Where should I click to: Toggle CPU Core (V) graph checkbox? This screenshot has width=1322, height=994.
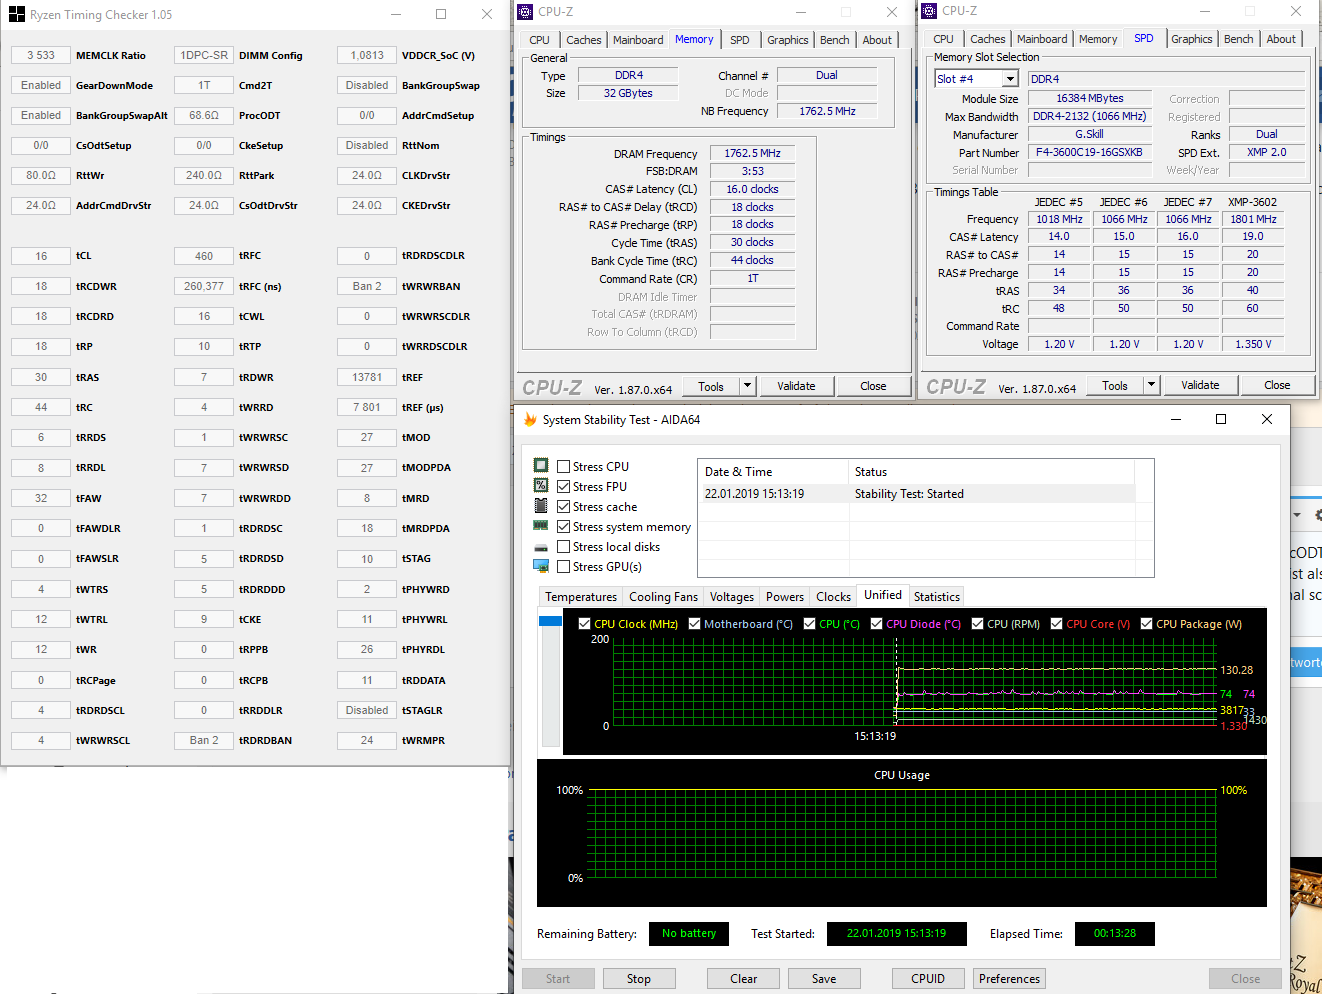(x=1056, y=624)
